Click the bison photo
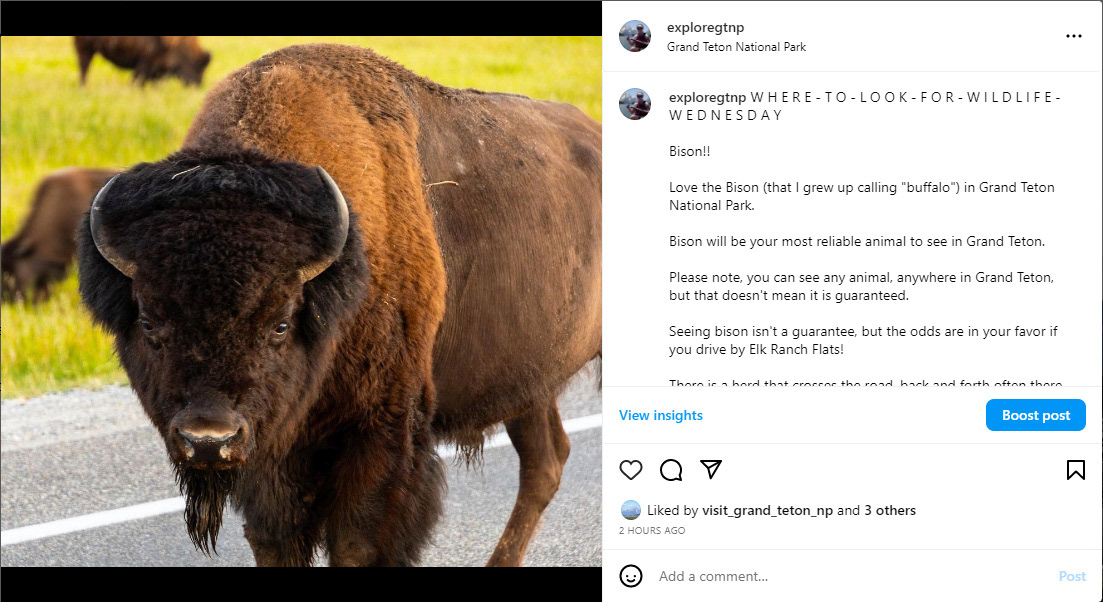The image size is (1103, 602). (300, 300)
